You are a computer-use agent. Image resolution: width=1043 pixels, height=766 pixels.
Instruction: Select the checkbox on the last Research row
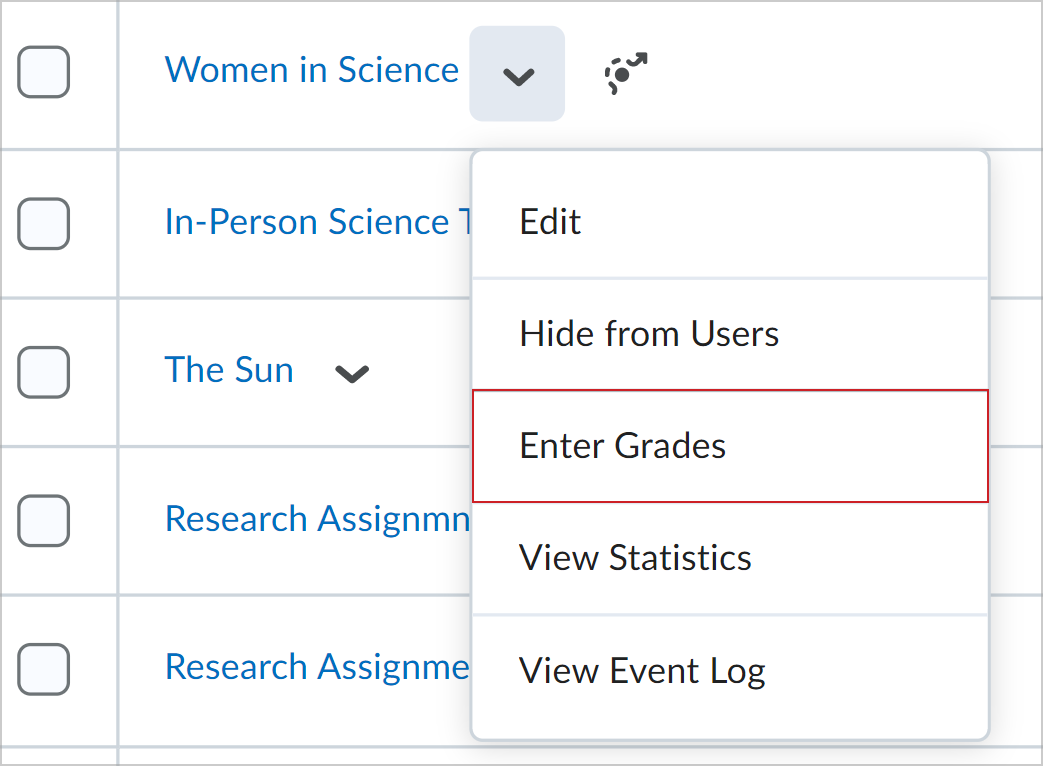point(43,668)
